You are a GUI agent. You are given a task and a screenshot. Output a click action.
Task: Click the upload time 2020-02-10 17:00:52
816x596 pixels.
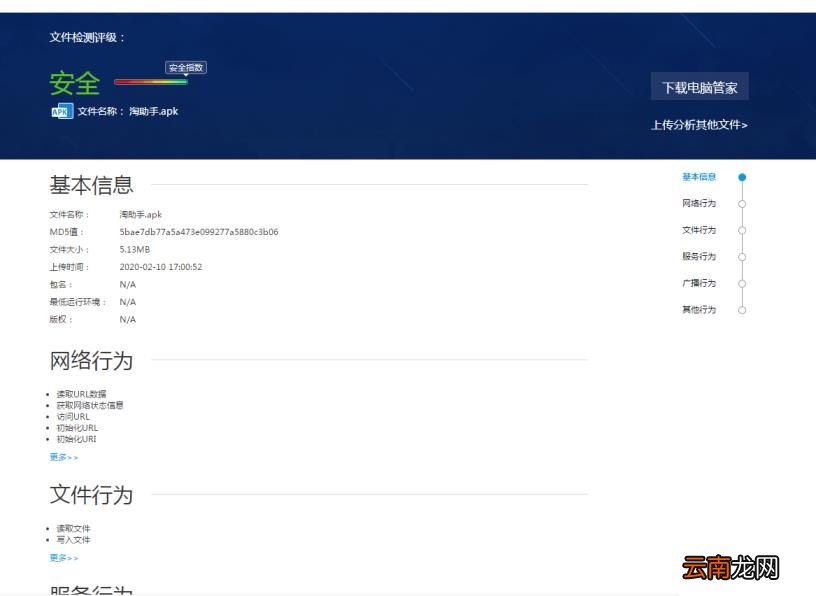point(161,267)
